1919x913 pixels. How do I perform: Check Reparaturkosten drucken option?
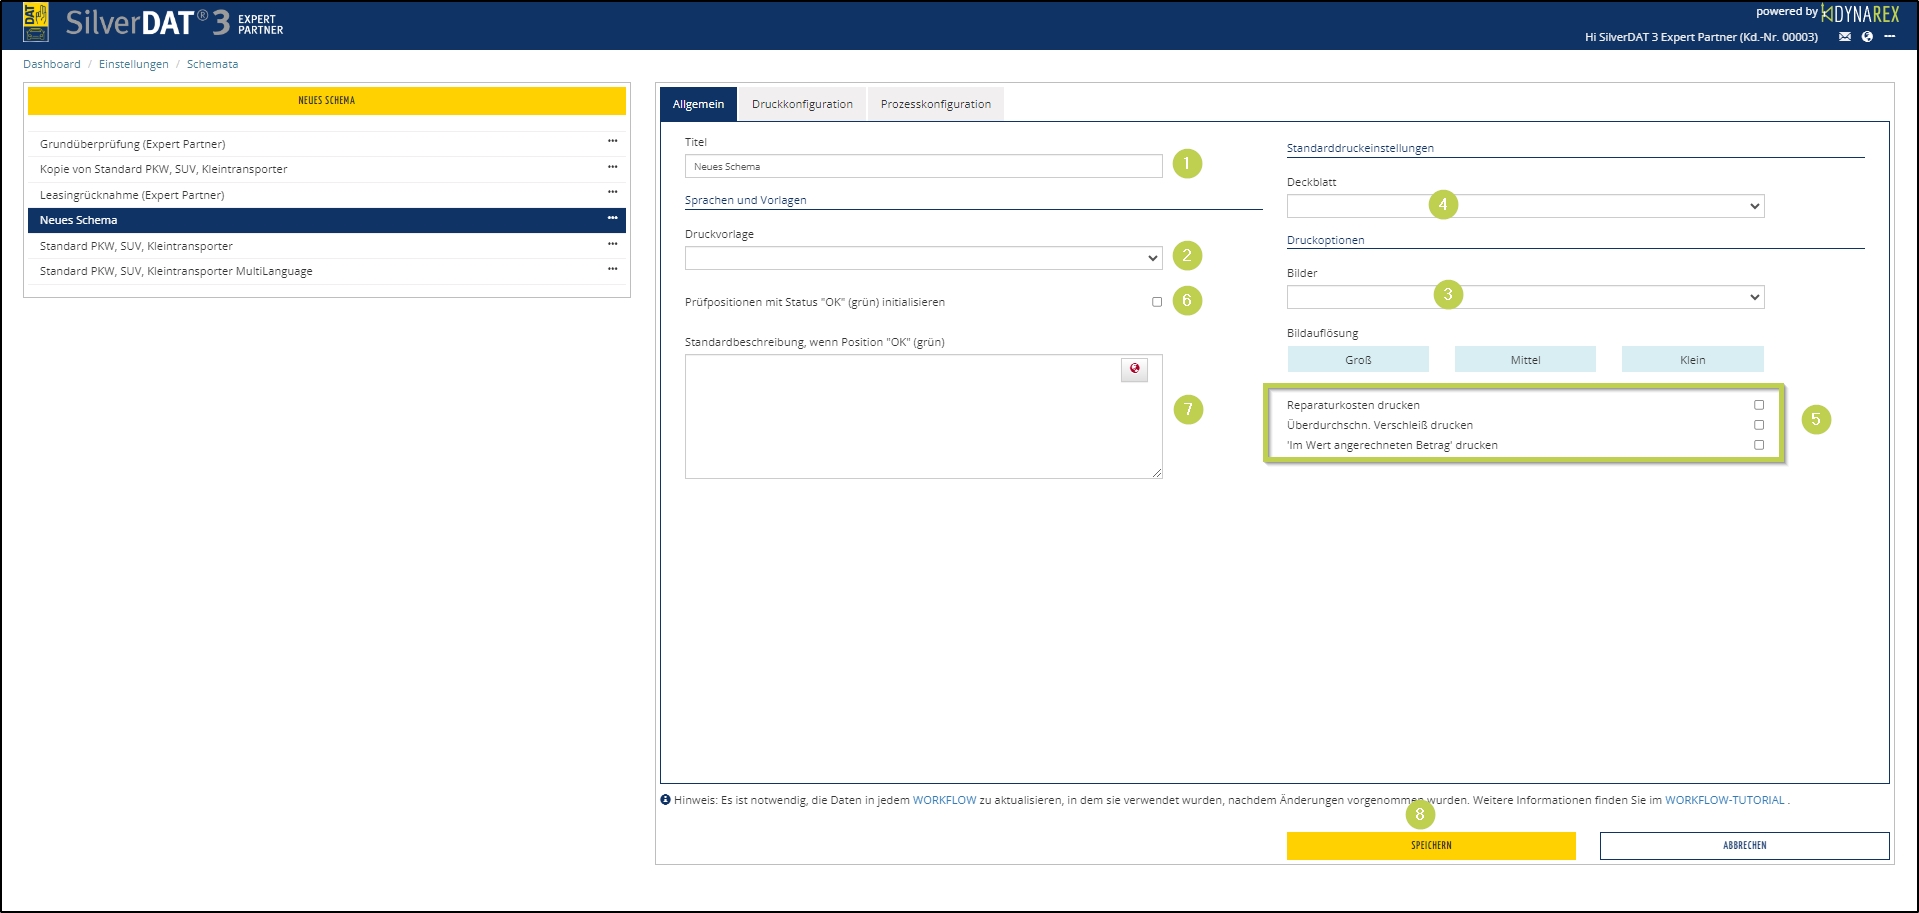tap(1759, 405)
